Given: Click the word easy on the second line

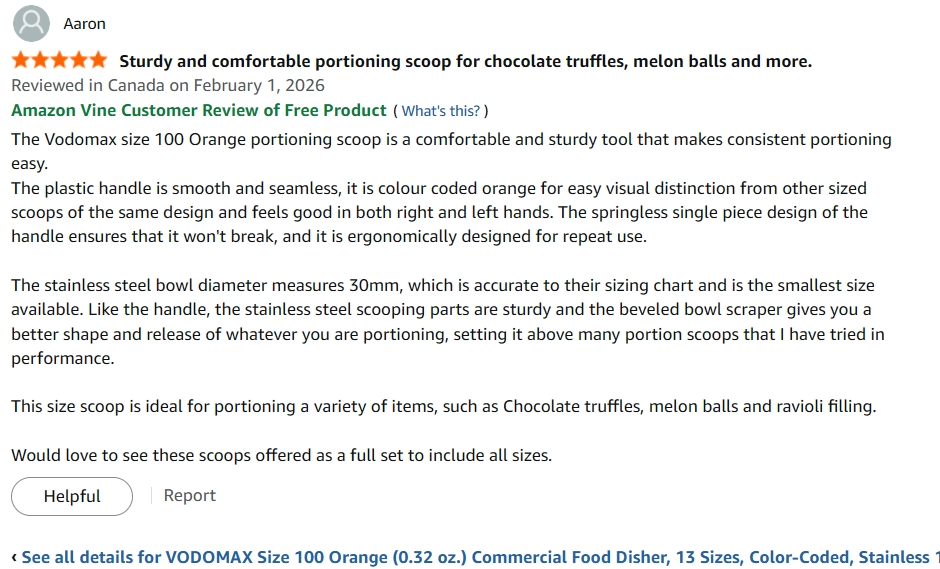Looking at the screenshot, I should point(29,164).
